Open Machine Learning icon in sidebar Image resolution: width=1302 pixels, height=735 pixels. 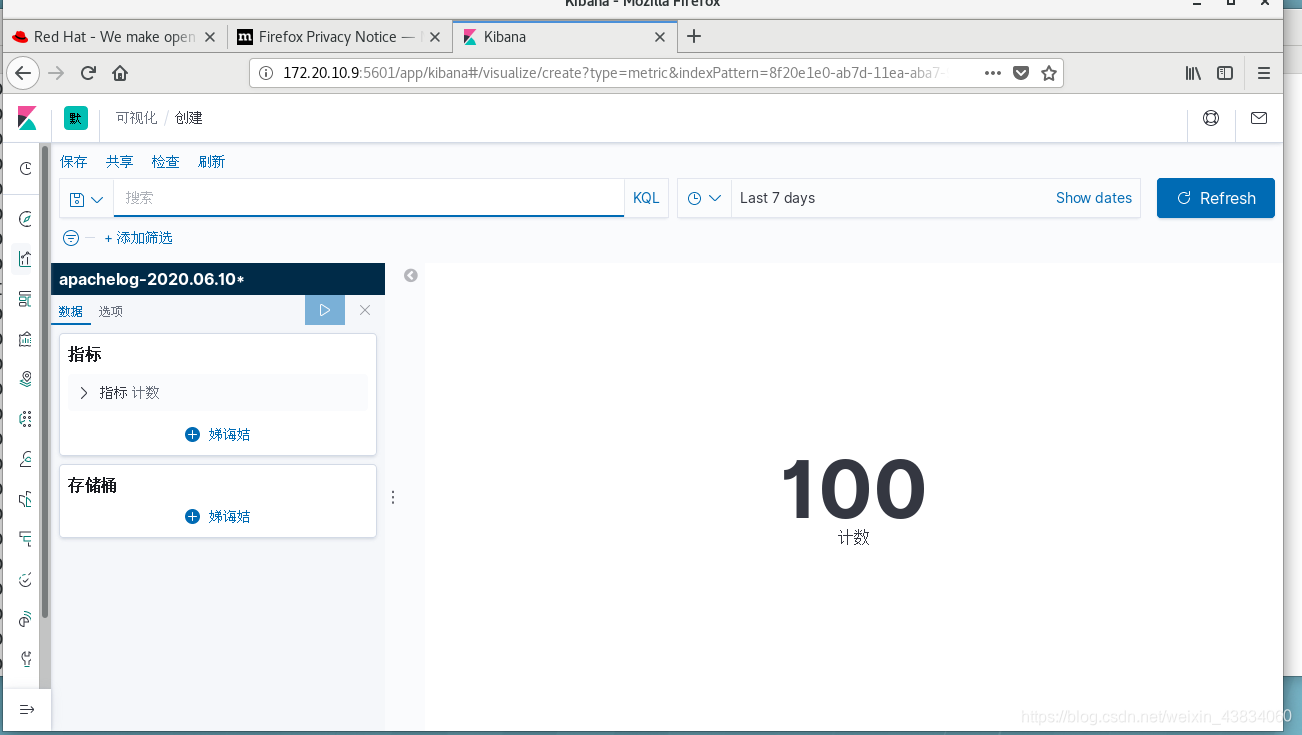click(x=26, y=419)
